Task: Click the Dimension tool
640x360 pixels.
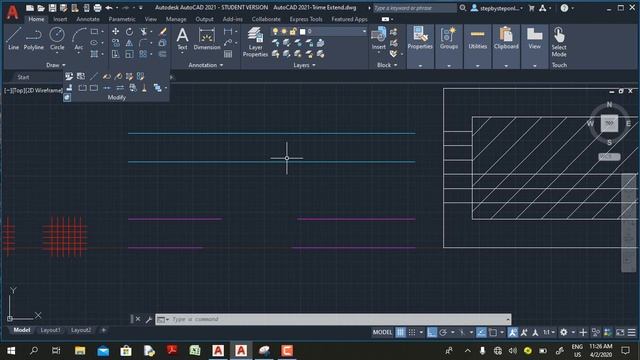Action: [207, 39]
